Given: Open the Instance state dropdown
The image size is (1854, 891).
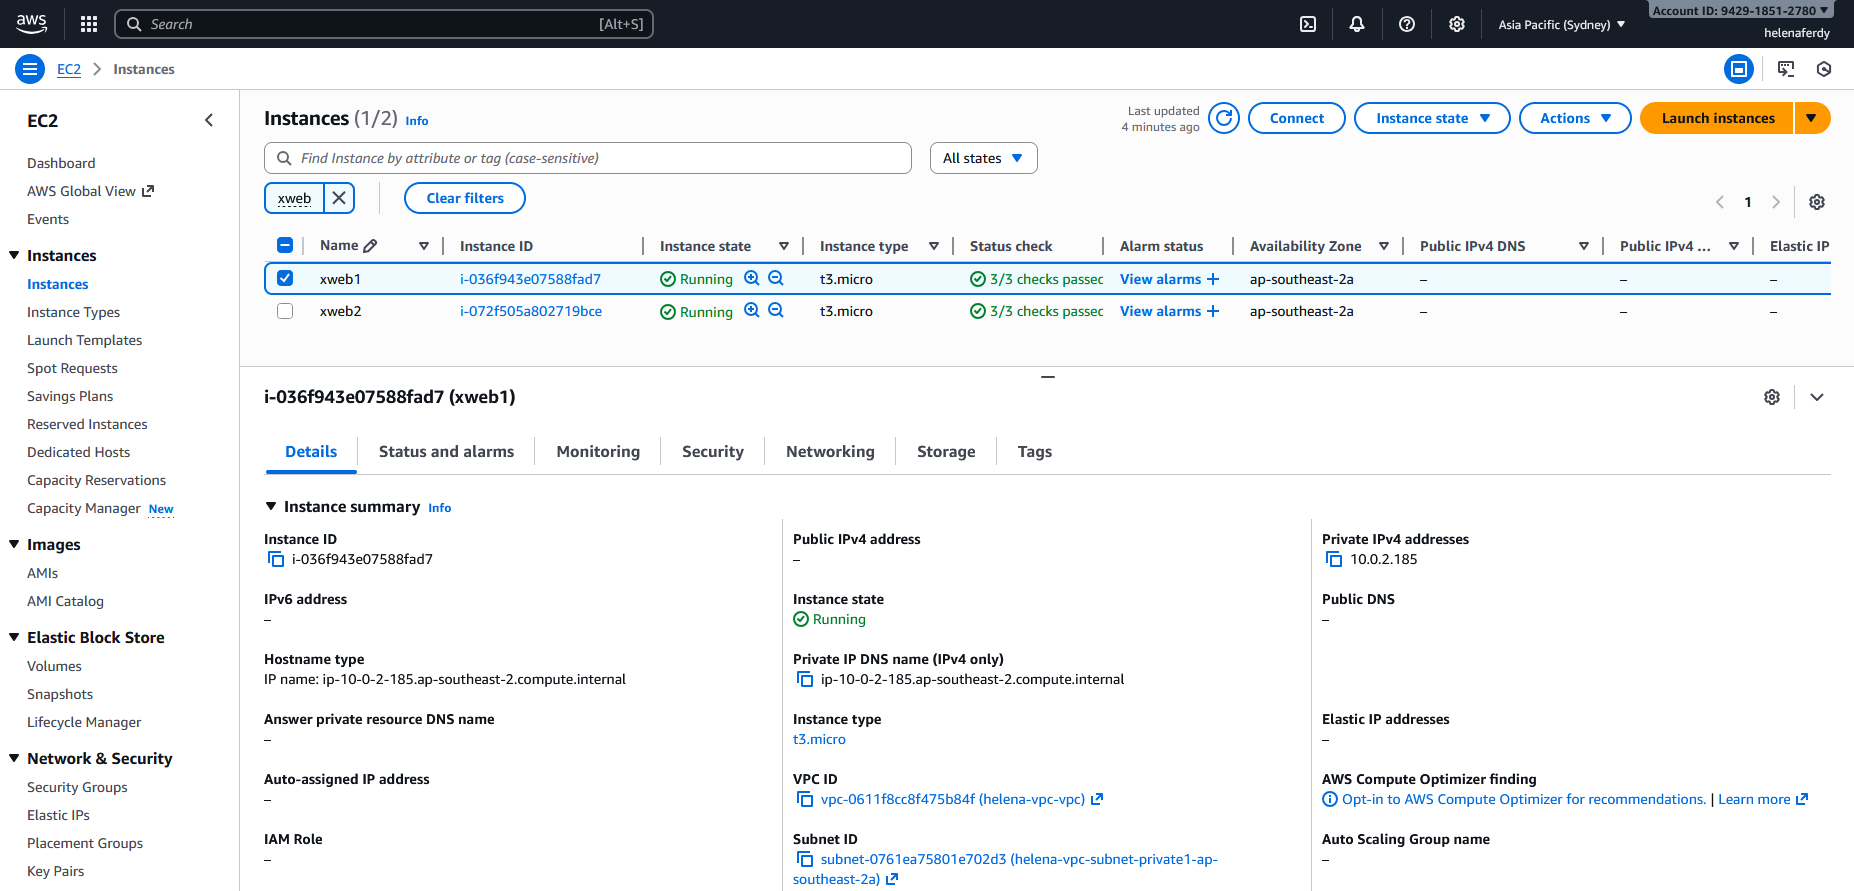Looking at the screenshot, I should point(1431,118).
